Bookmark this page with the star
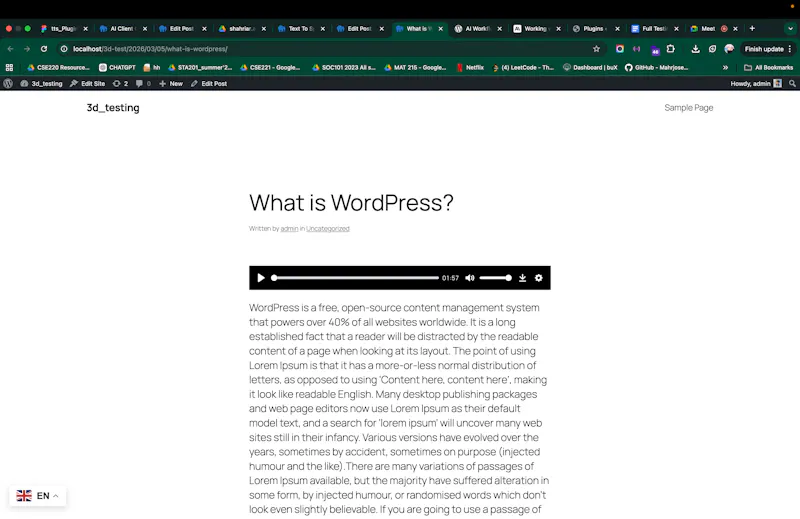The image size is (800, 519). [x=596, y=49]
